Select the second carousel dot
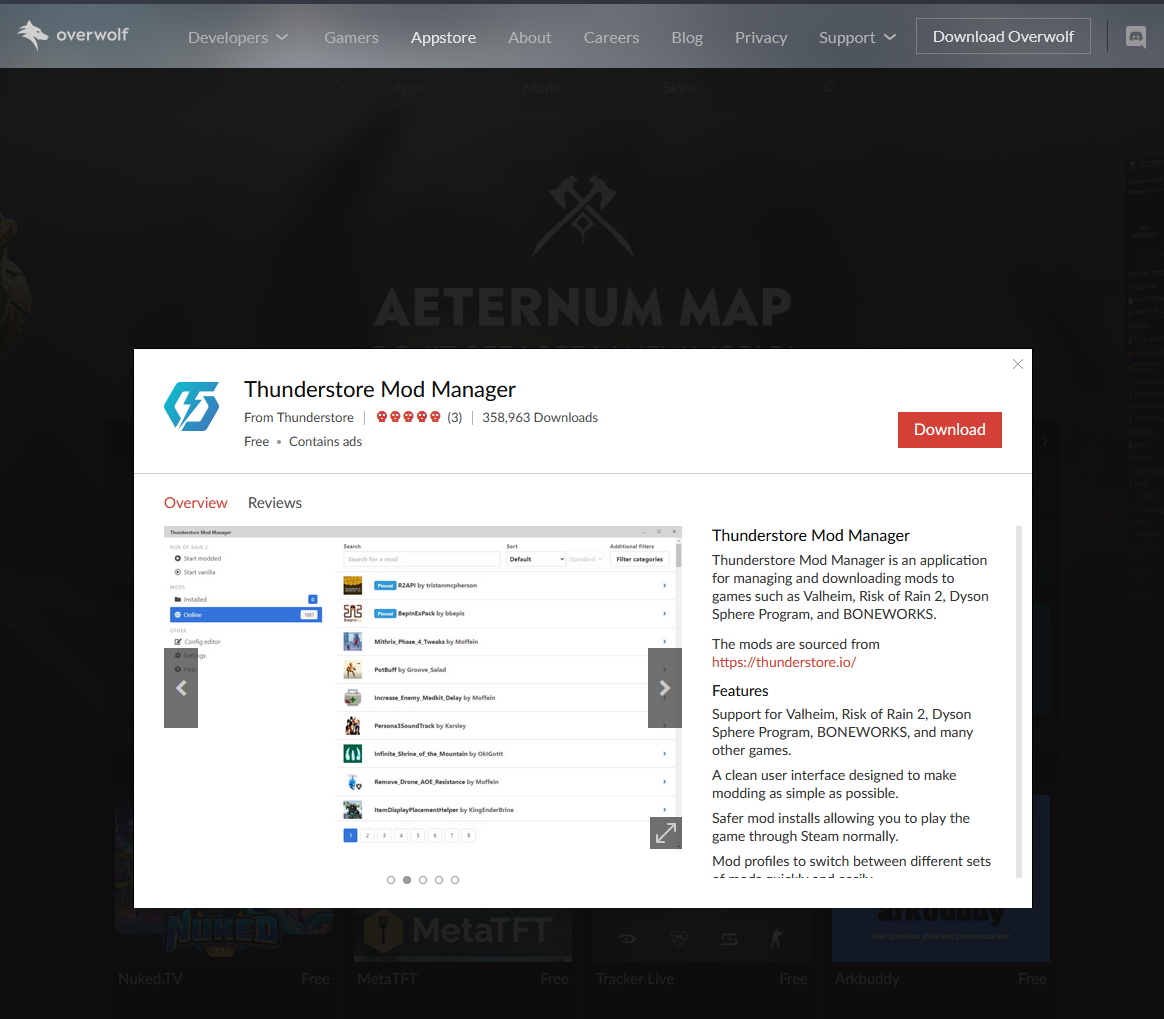 pos(407,880)
